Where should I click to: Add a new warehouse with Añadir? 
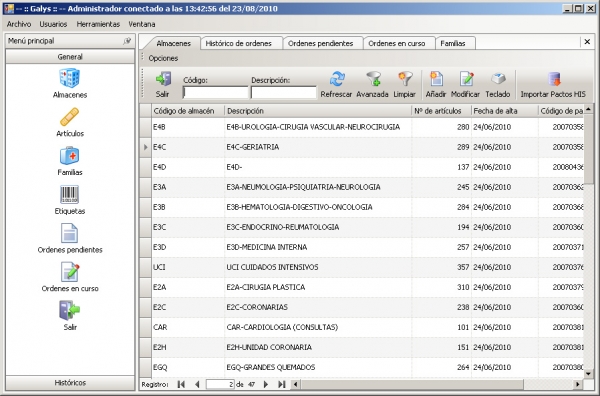(x=436, y=84)
